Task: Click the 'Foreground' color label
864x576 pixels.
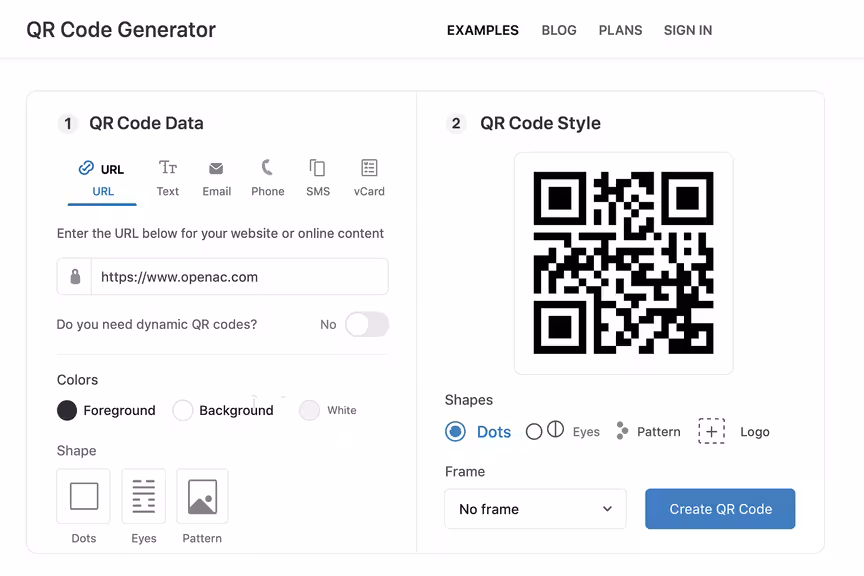Action: coord(120,410)
